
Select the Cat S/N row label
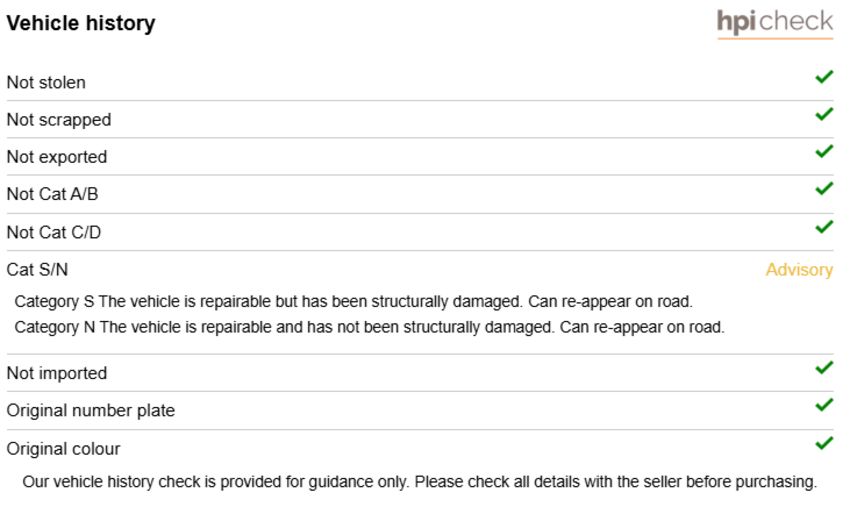click(37, 269)
